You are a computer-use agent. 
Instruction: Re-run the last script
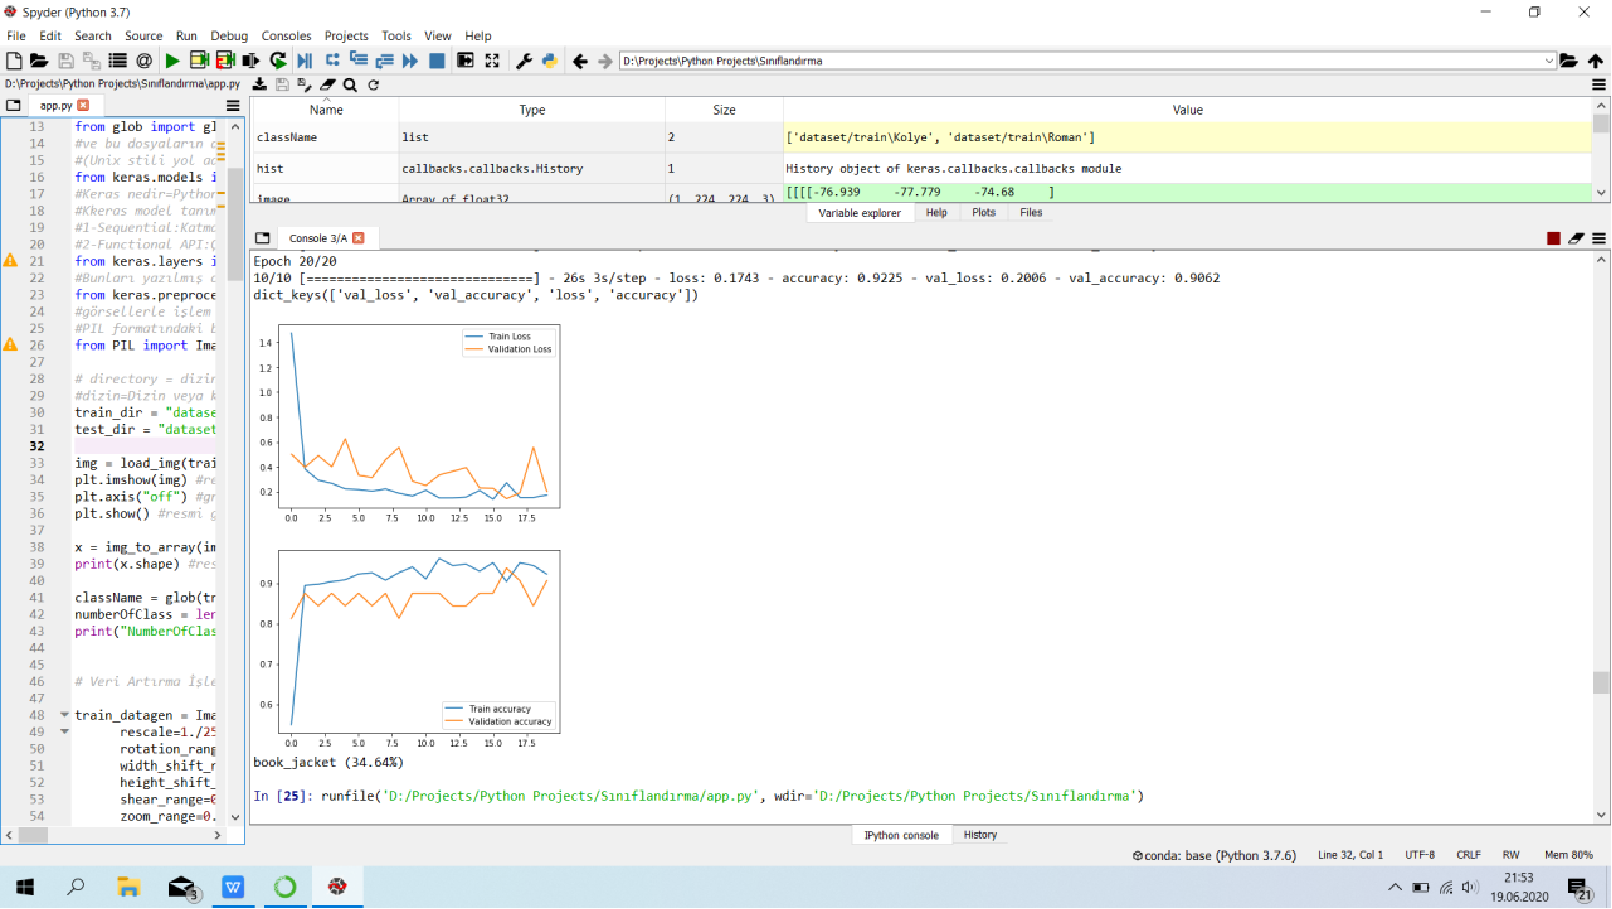click(278, 61)
